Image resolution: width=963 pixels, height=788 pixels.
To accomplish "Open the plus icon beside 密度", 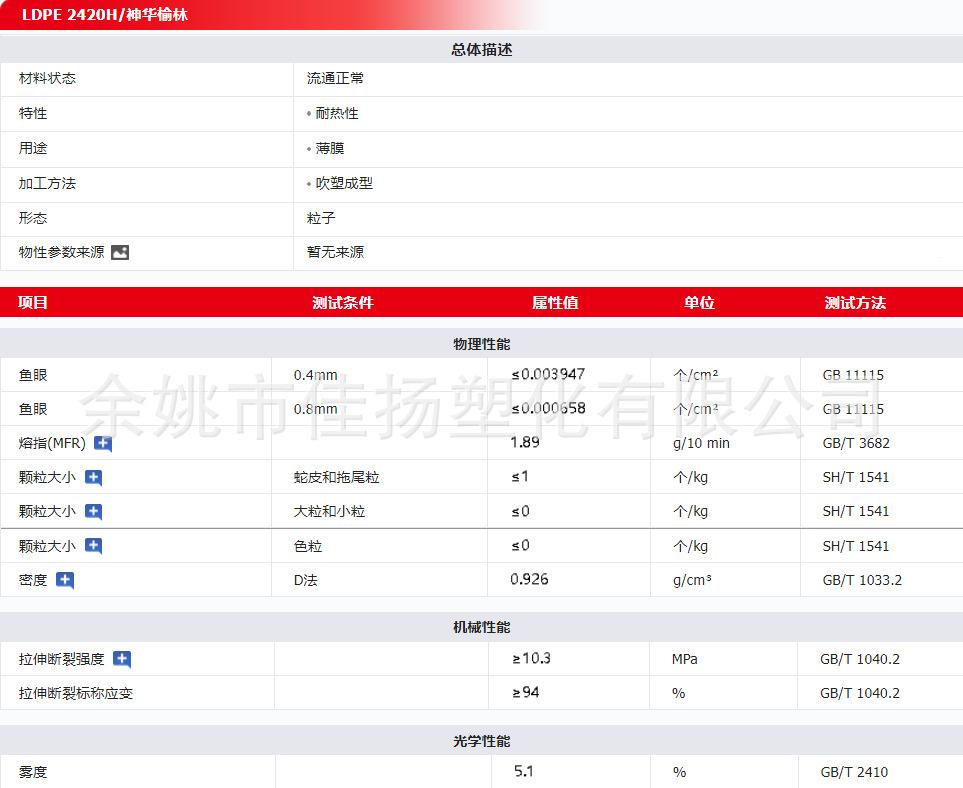I will point(65,580).
